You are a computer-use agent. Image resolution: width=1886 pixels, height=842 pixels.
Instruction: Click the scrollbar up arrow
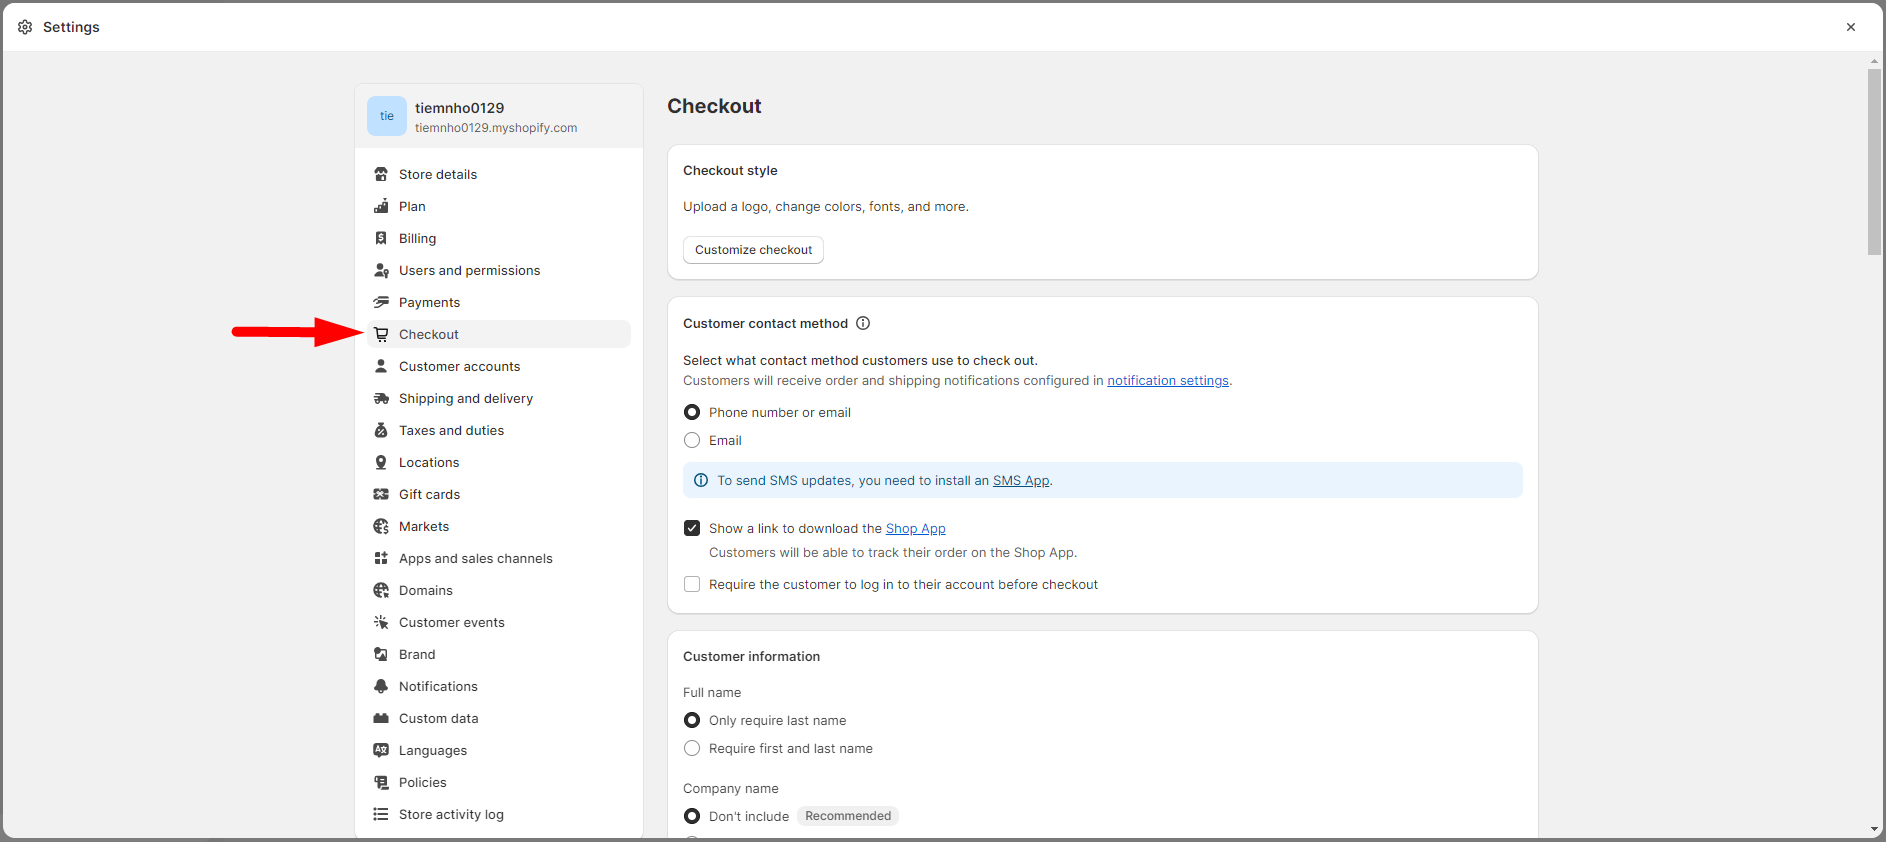[1874, 61]
